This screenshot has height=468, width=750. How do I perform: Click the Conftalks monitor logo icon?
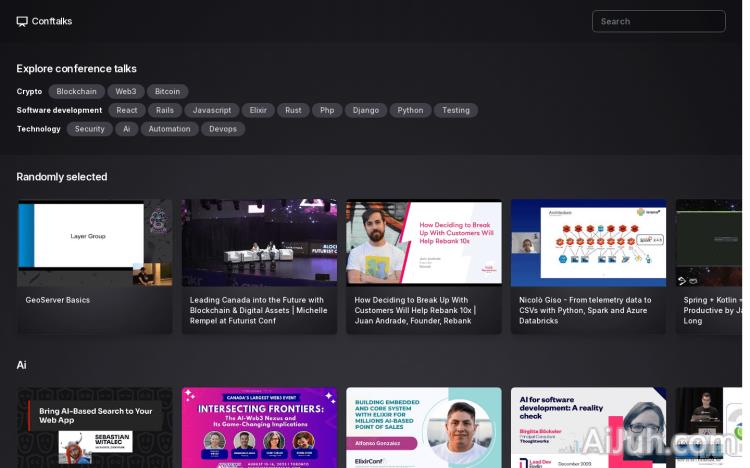22,21
